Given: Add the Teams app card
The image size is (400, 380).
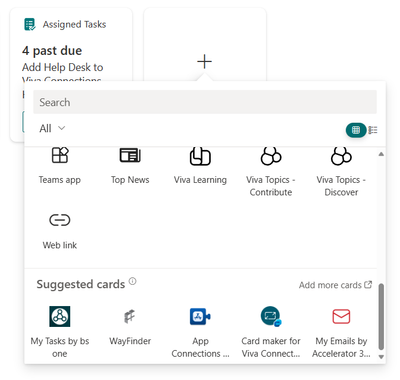Looking at the screenshot, I should pos(60,166).
